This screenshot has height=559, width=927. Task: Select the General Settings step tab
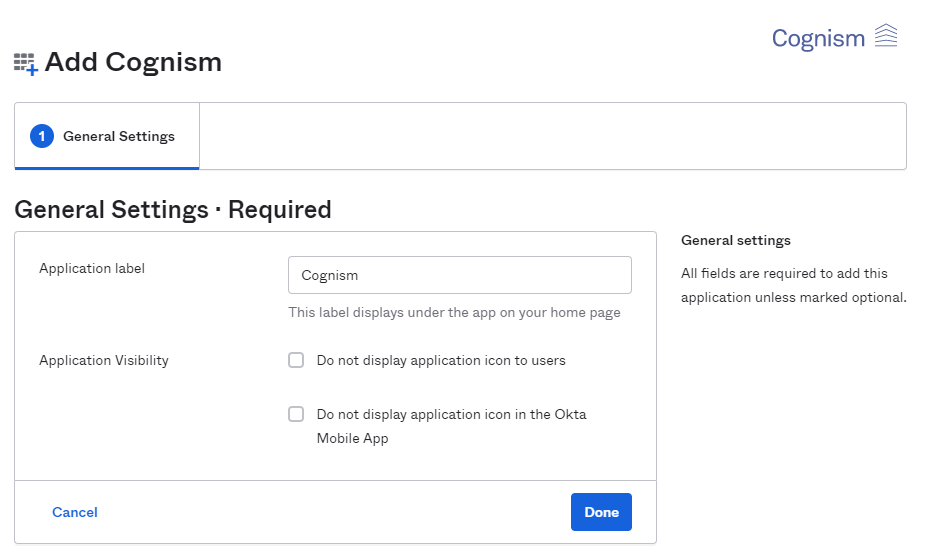click(107, 136)
